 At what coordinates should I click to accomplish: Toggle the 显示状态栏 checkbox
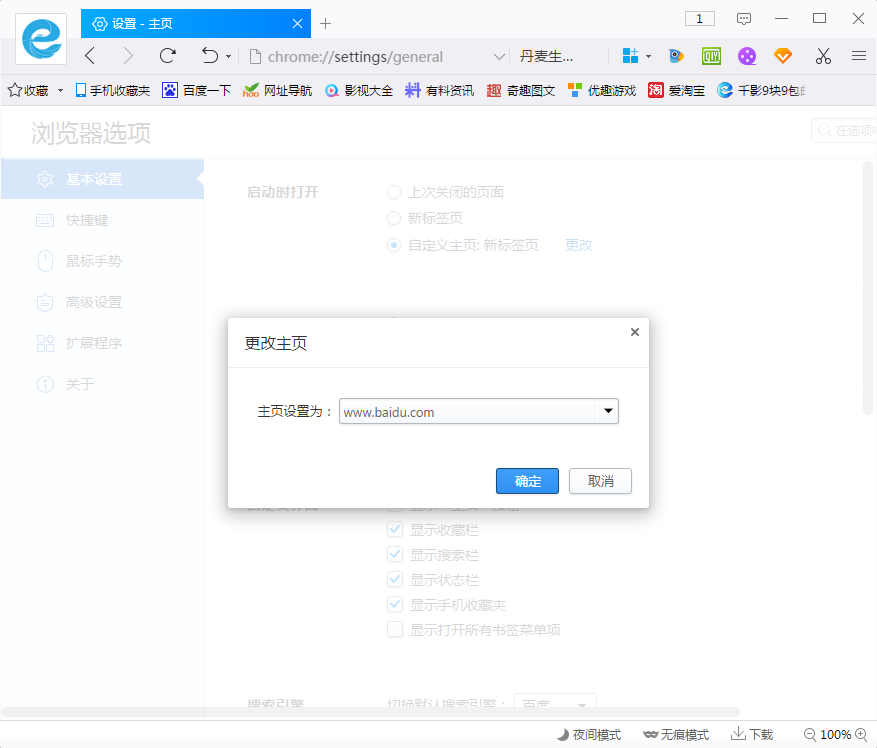(394, 579)
